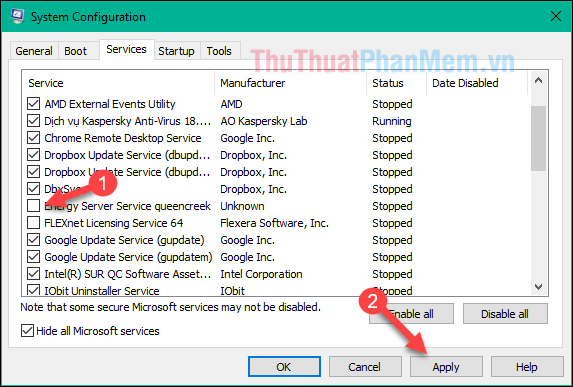Screen dimensions: 573x387
Task: Apply the service changes
Action: (x=446, y=367)
